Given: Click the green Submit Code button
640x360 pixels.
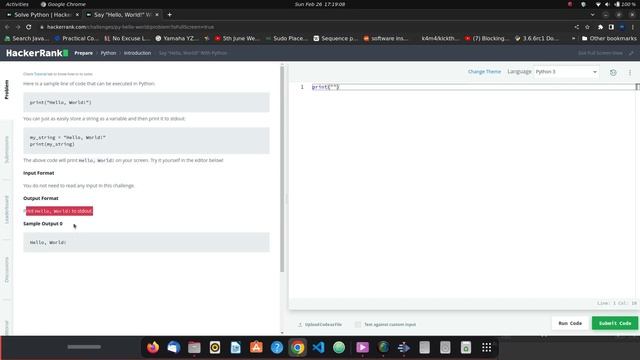Looking at the screenshot, I should coord(615,323).
